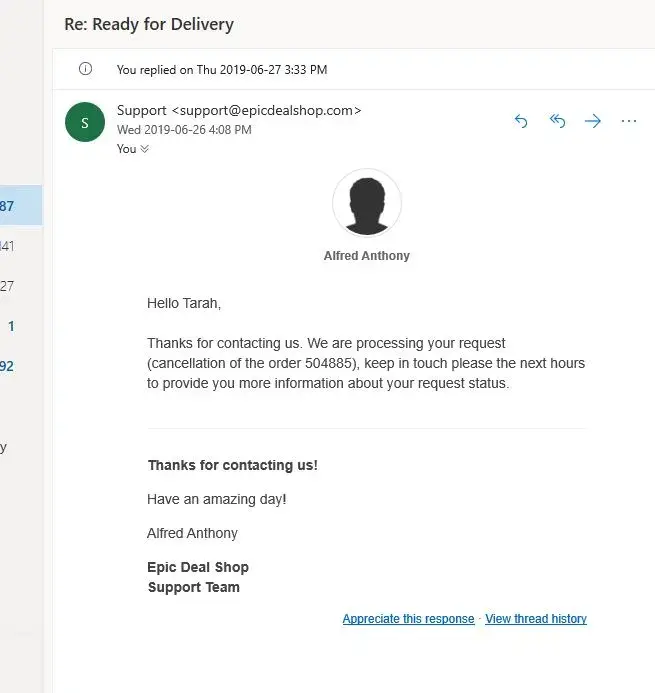
Task: Click Alfred Anthony's profile silhouette picture
Action: (x=367, y=203)
